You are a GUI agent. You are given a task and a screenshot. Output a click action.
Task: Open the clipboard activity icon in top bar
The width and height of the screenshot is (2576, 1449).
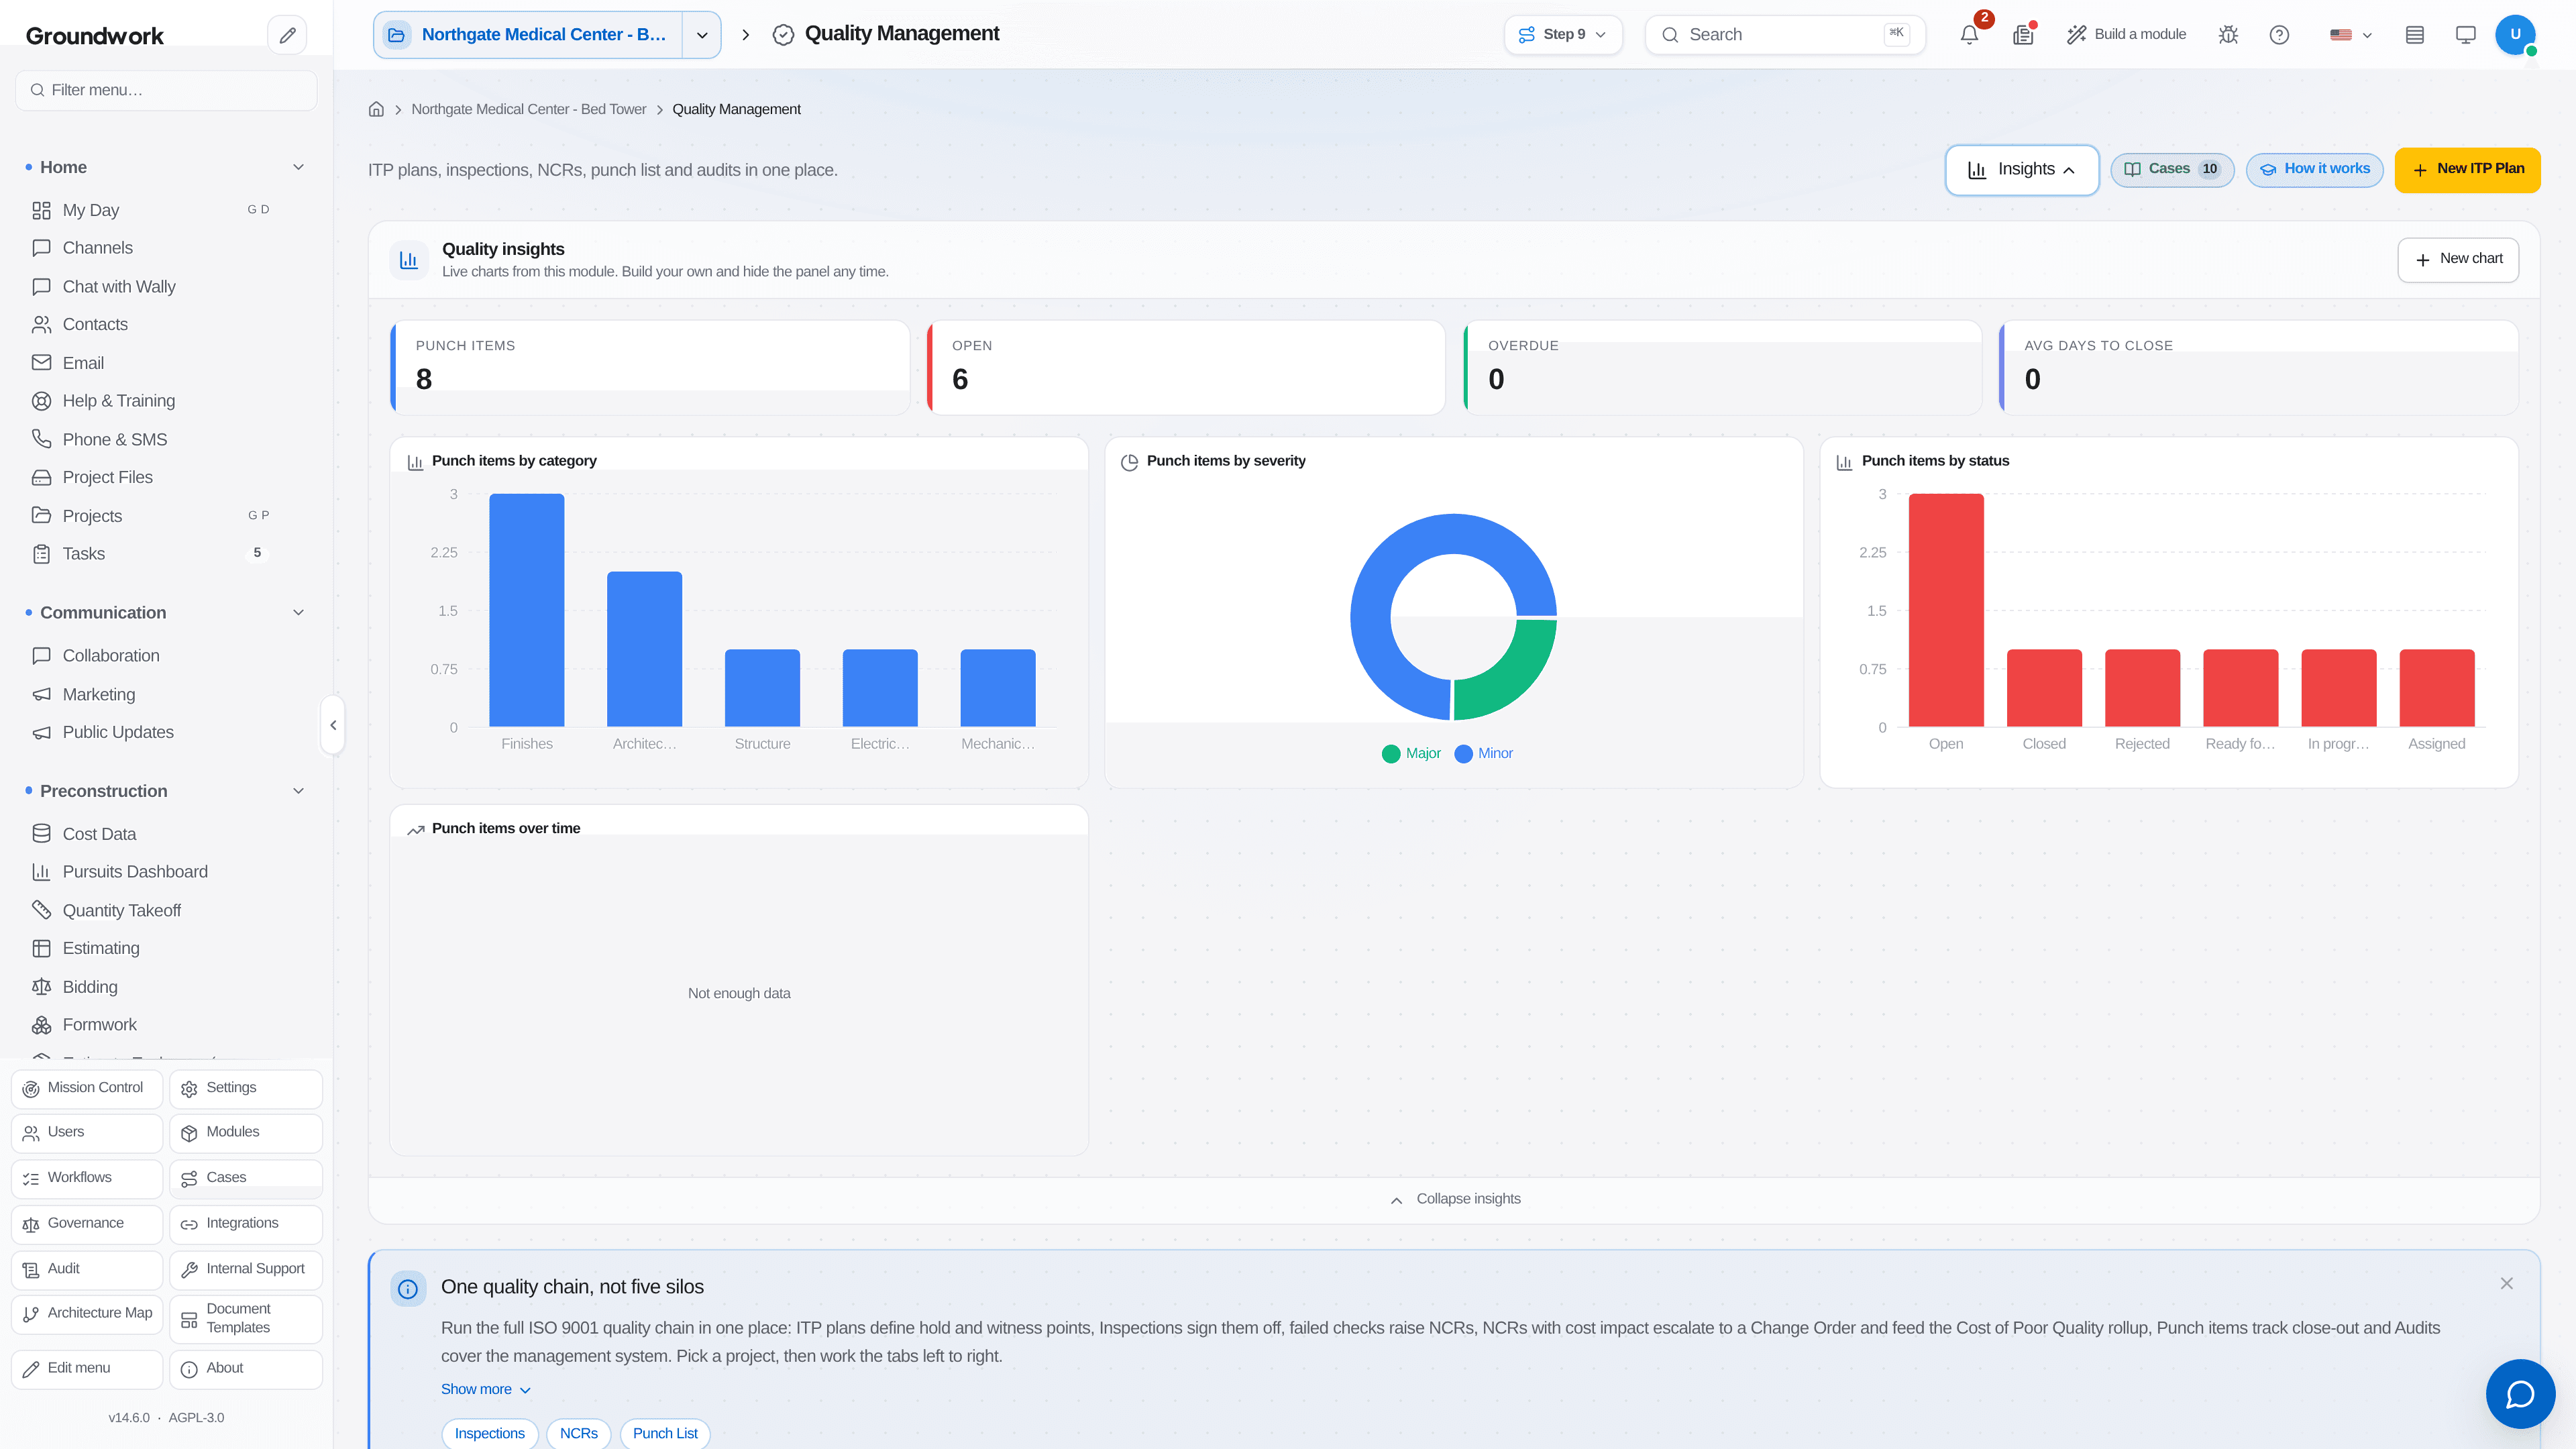click(2023, 35)
